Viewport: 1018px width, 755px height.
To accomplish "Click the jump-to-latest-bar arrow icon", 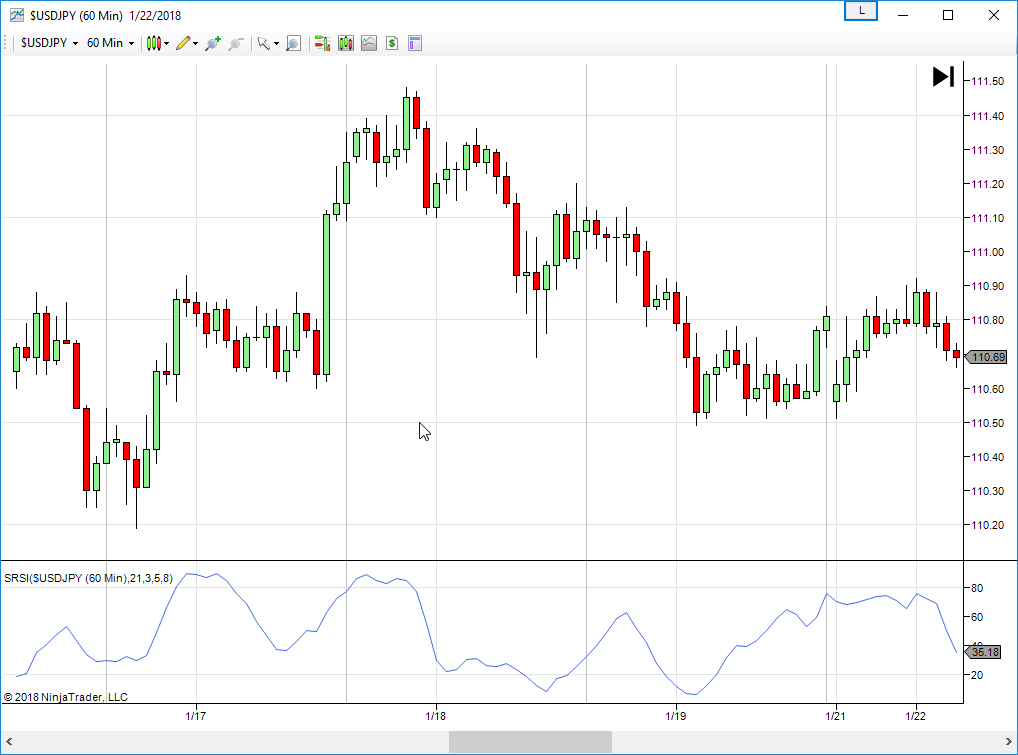I will pyautogui.click(x=943, y=77).
